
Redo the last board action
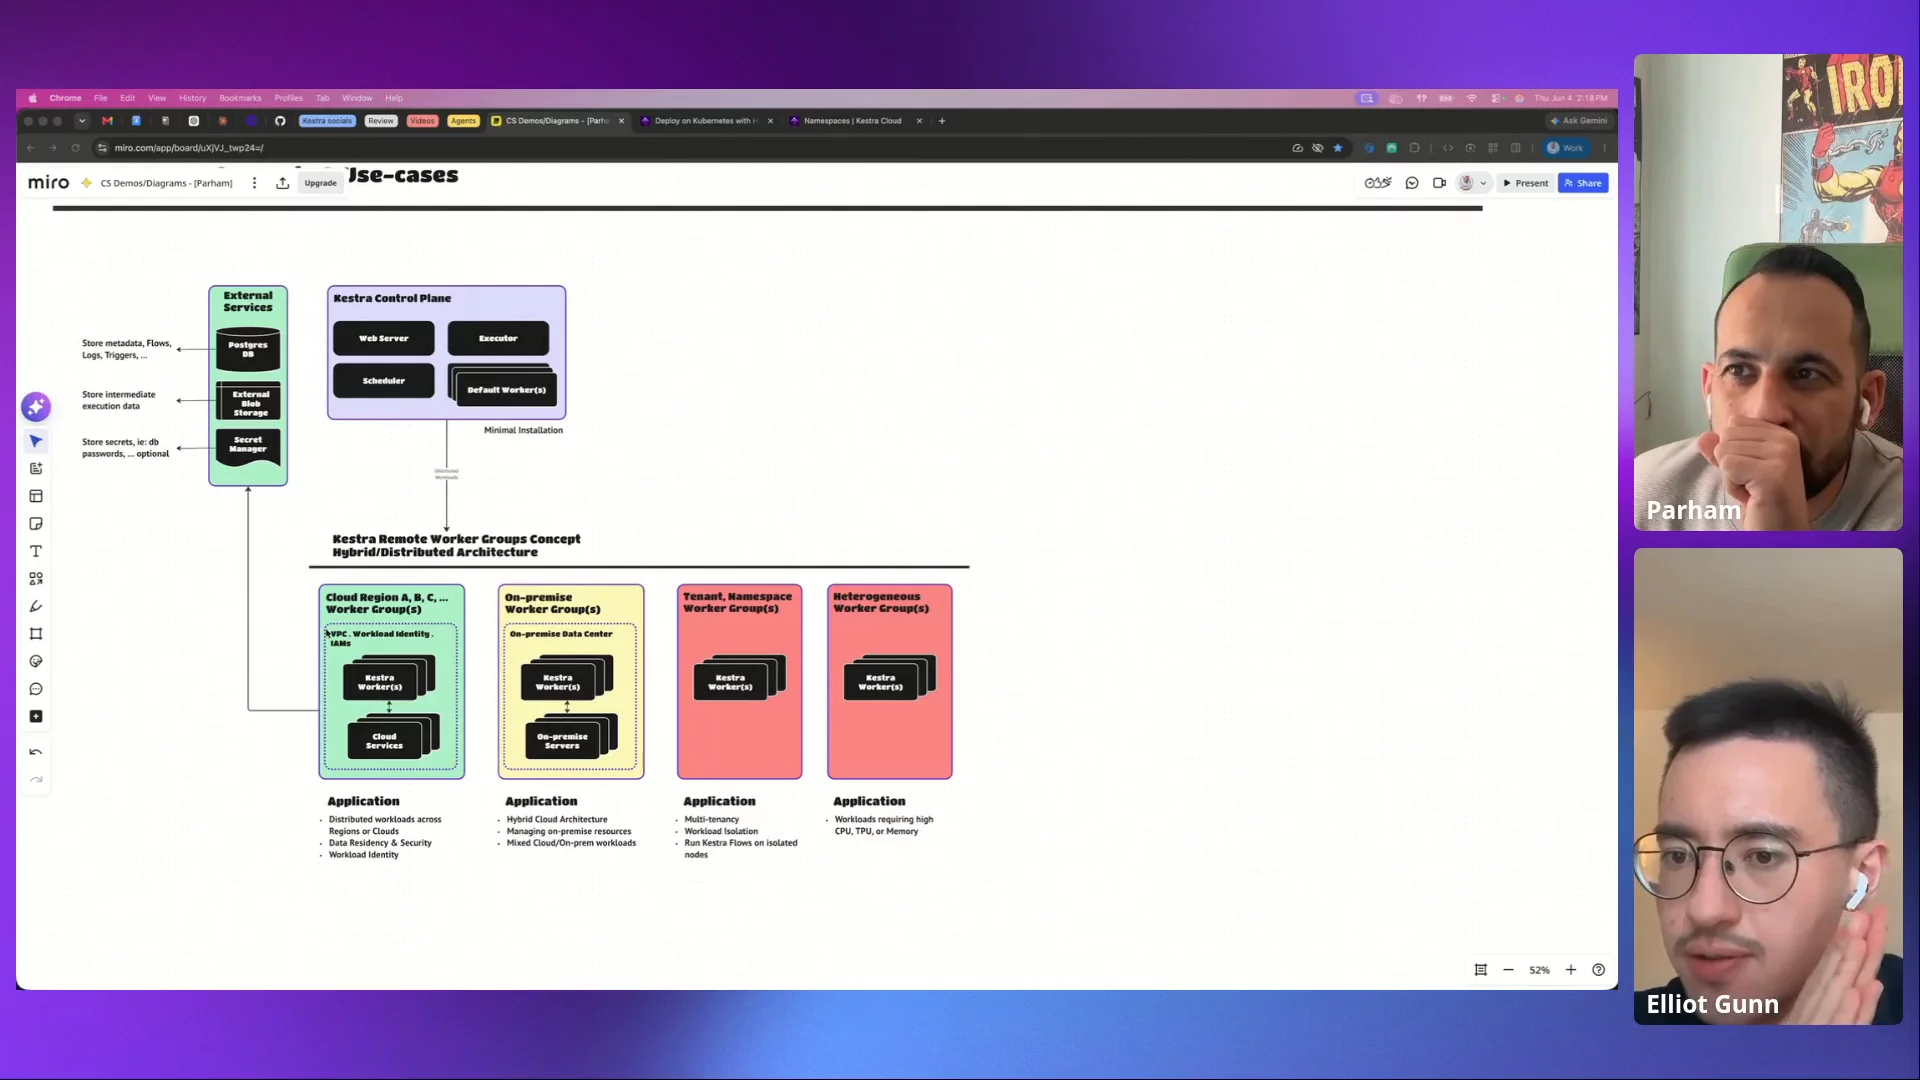pyautogui.click(x=36, y=779)
